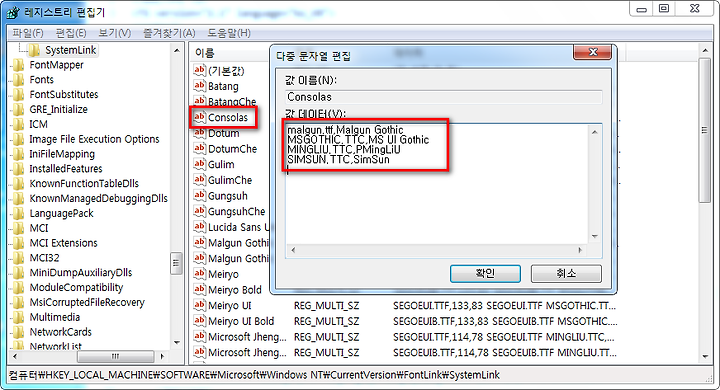Click text area horizontal scroll left arrow
Image resolution: width=720 pixels, height=390 pixels.
[293, 250]
